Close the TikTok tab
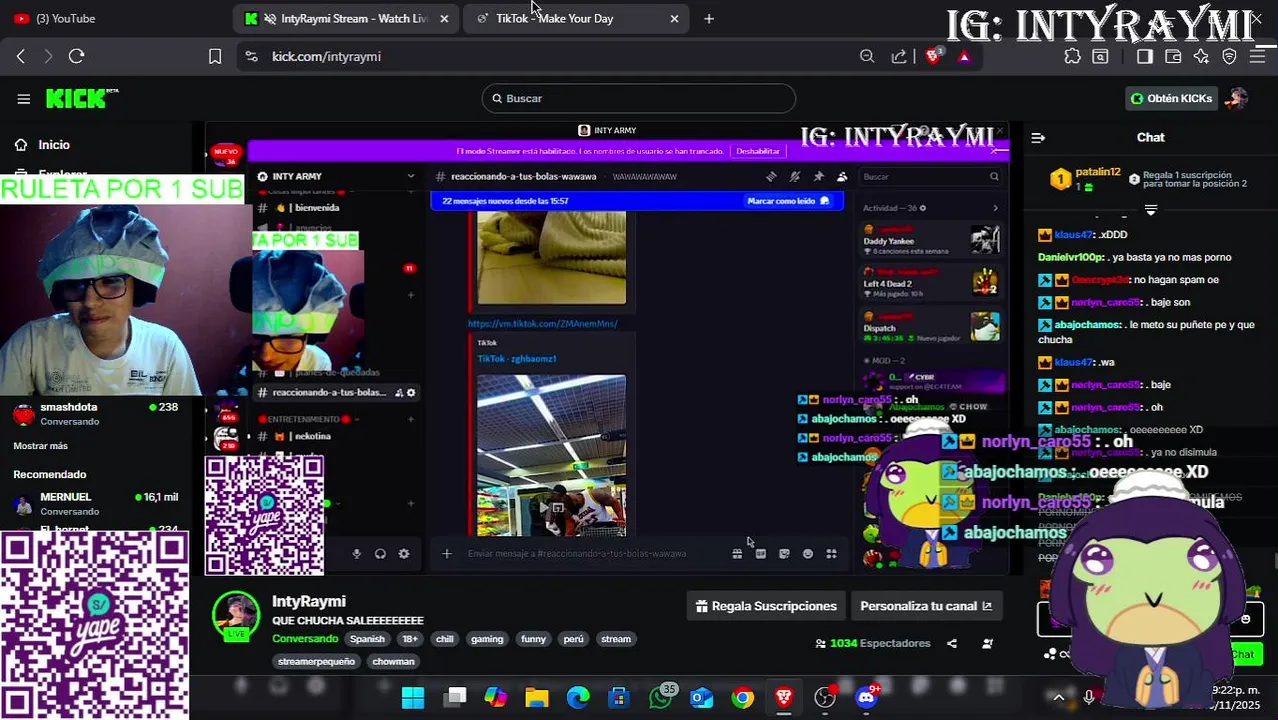Screen dimensions: 1278x720 [674, 18]
